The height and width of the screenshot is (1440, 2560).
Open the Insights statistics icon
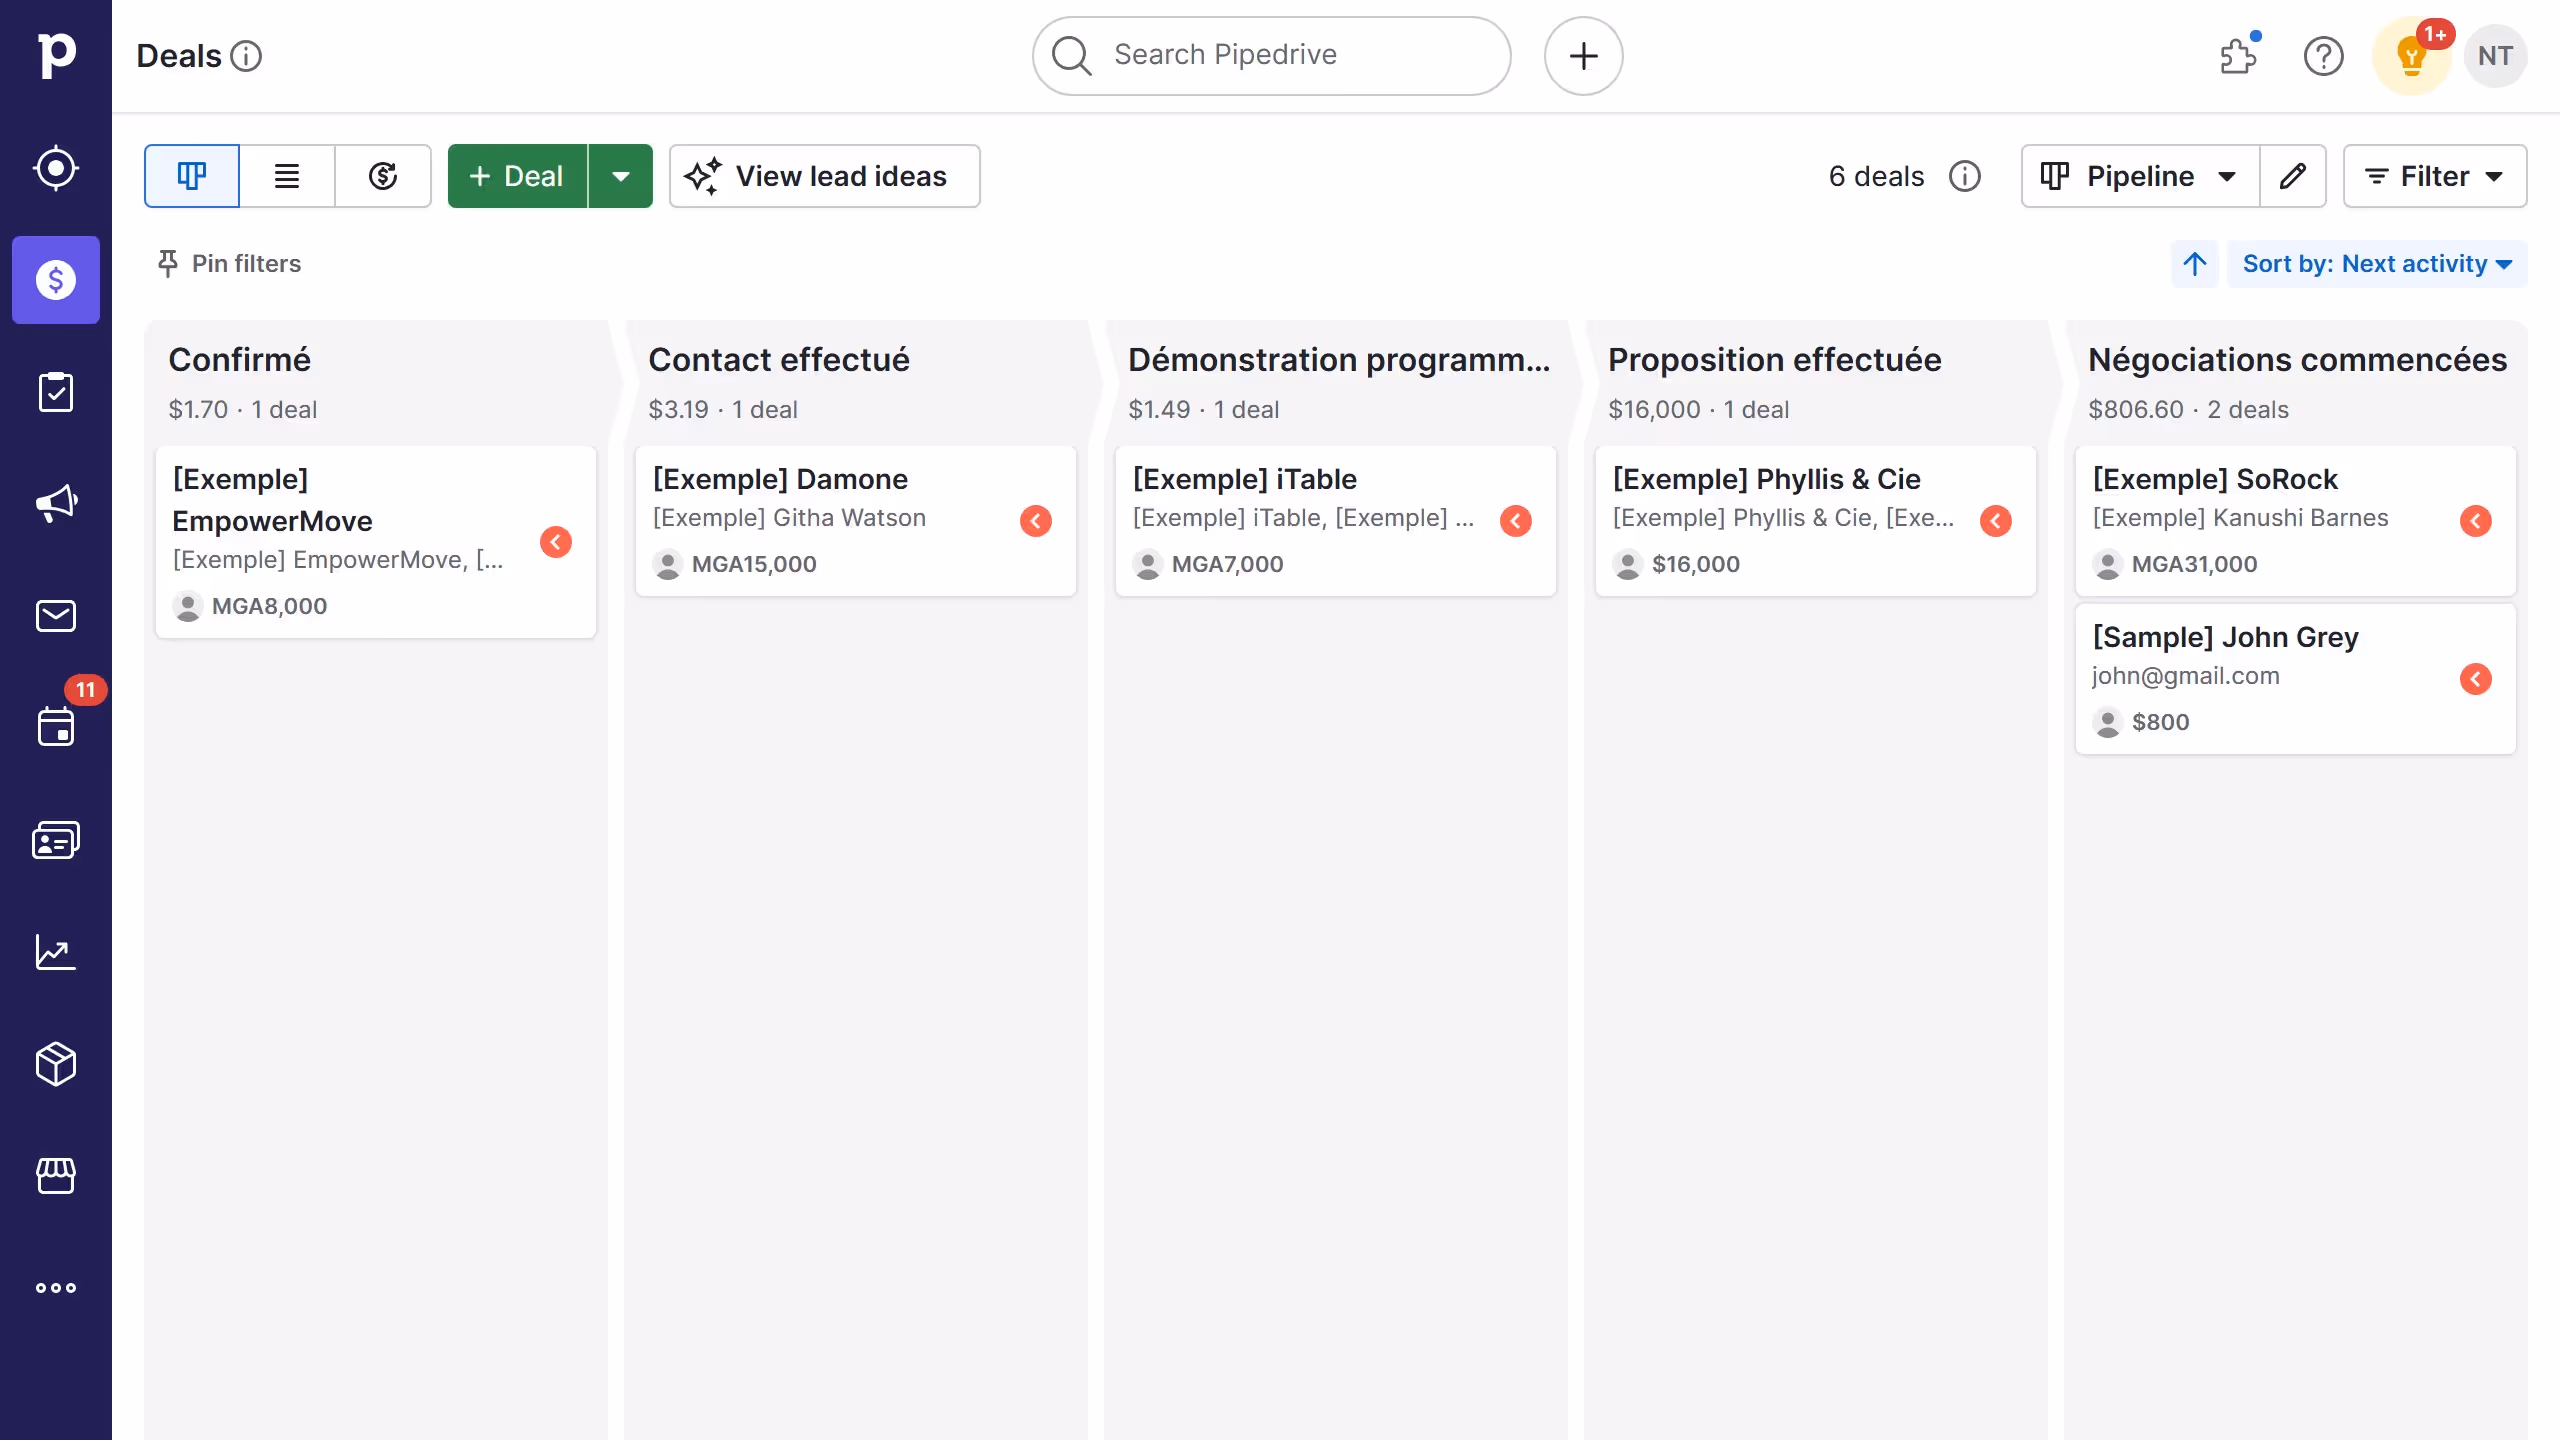[x=55, y=952]
